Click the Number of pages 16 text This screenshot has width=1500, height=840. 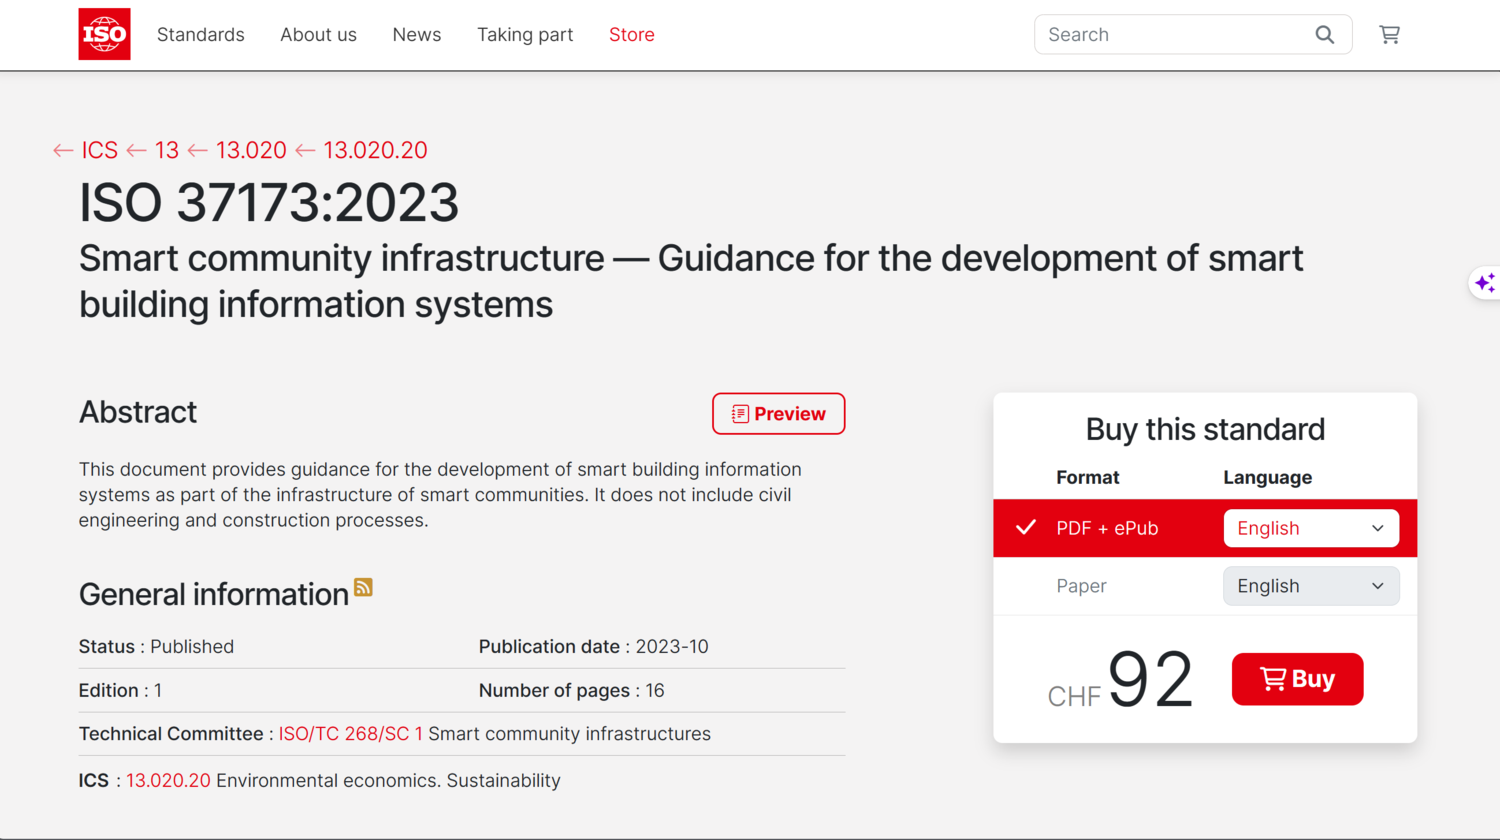[x=571, y=691]
